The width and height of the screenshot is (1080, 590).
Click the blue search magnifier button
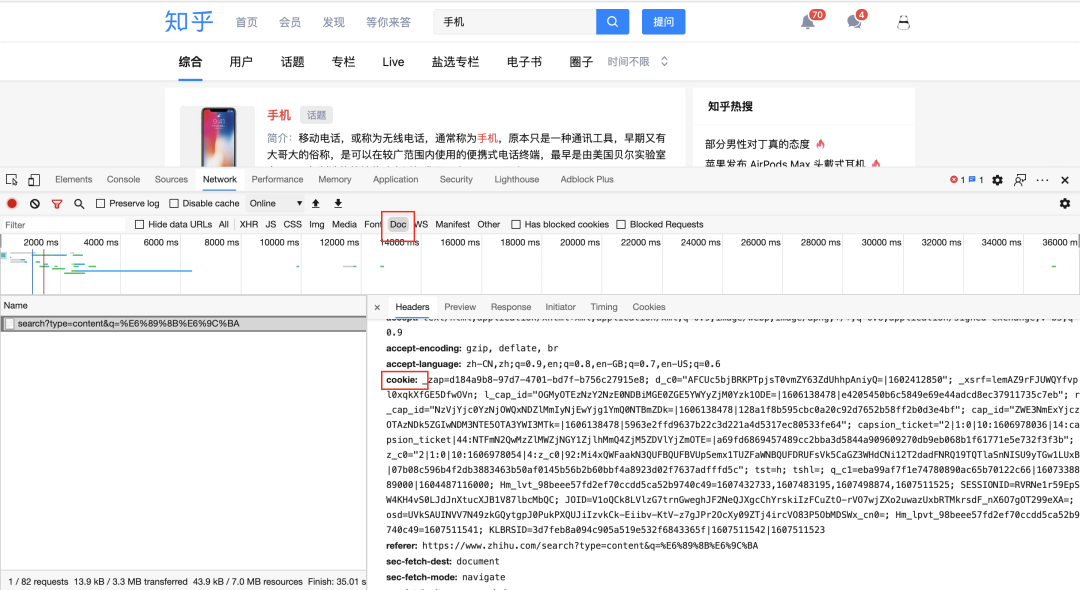click(612, 21)
